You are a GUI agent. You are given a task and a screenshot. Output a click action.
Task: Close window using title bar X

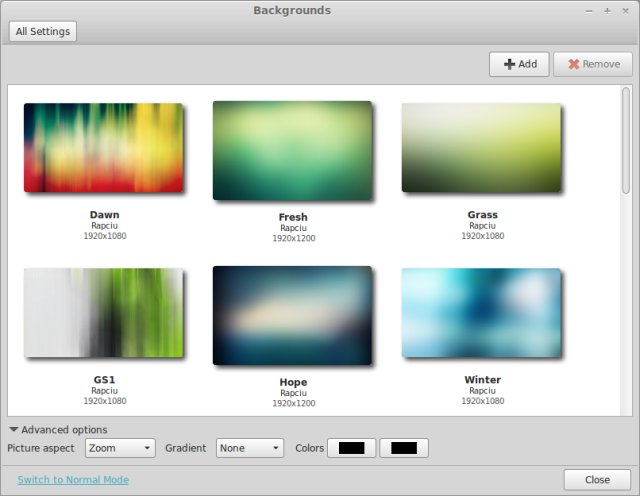point(625,11)
